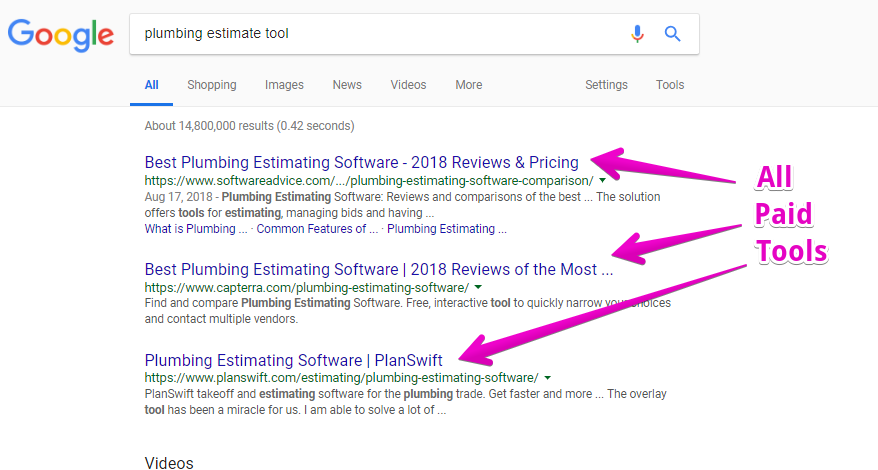The image size is (878, 470).
Task: Click the capterra.com green URL text
Action: (x=307, y=288)
